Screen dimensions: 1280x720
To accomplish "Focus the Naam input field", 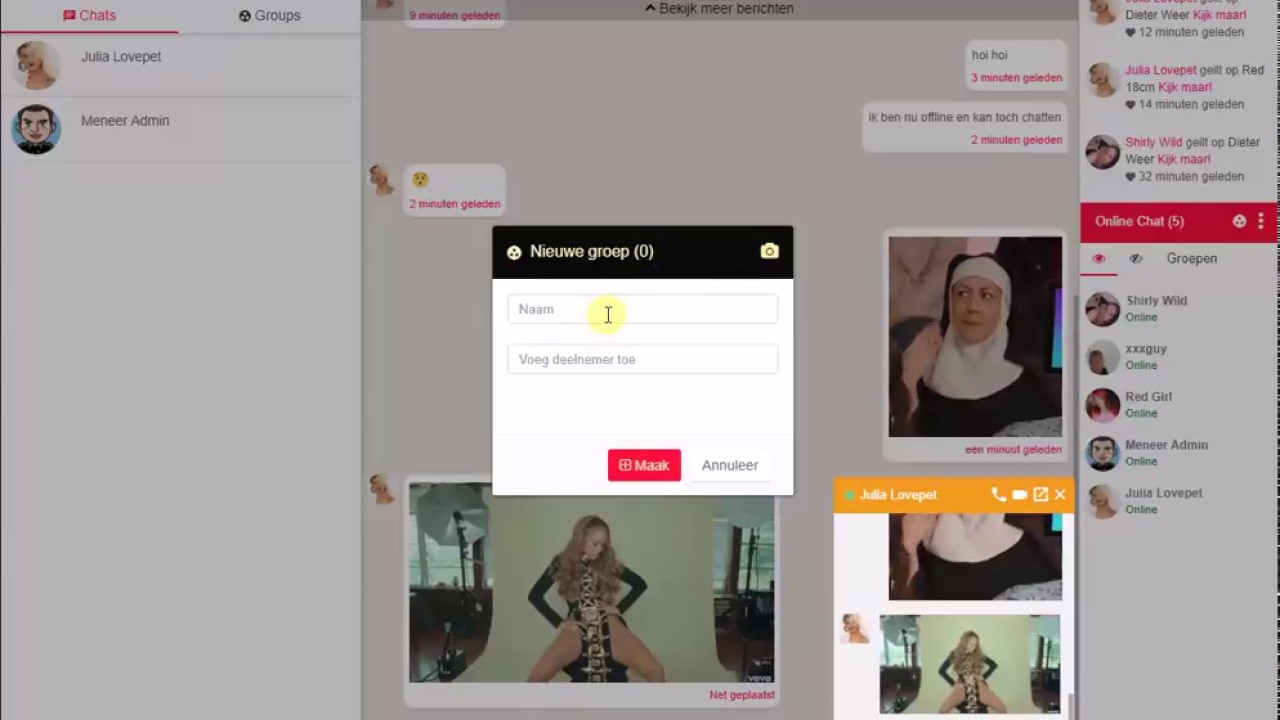I will coord(642,309).
